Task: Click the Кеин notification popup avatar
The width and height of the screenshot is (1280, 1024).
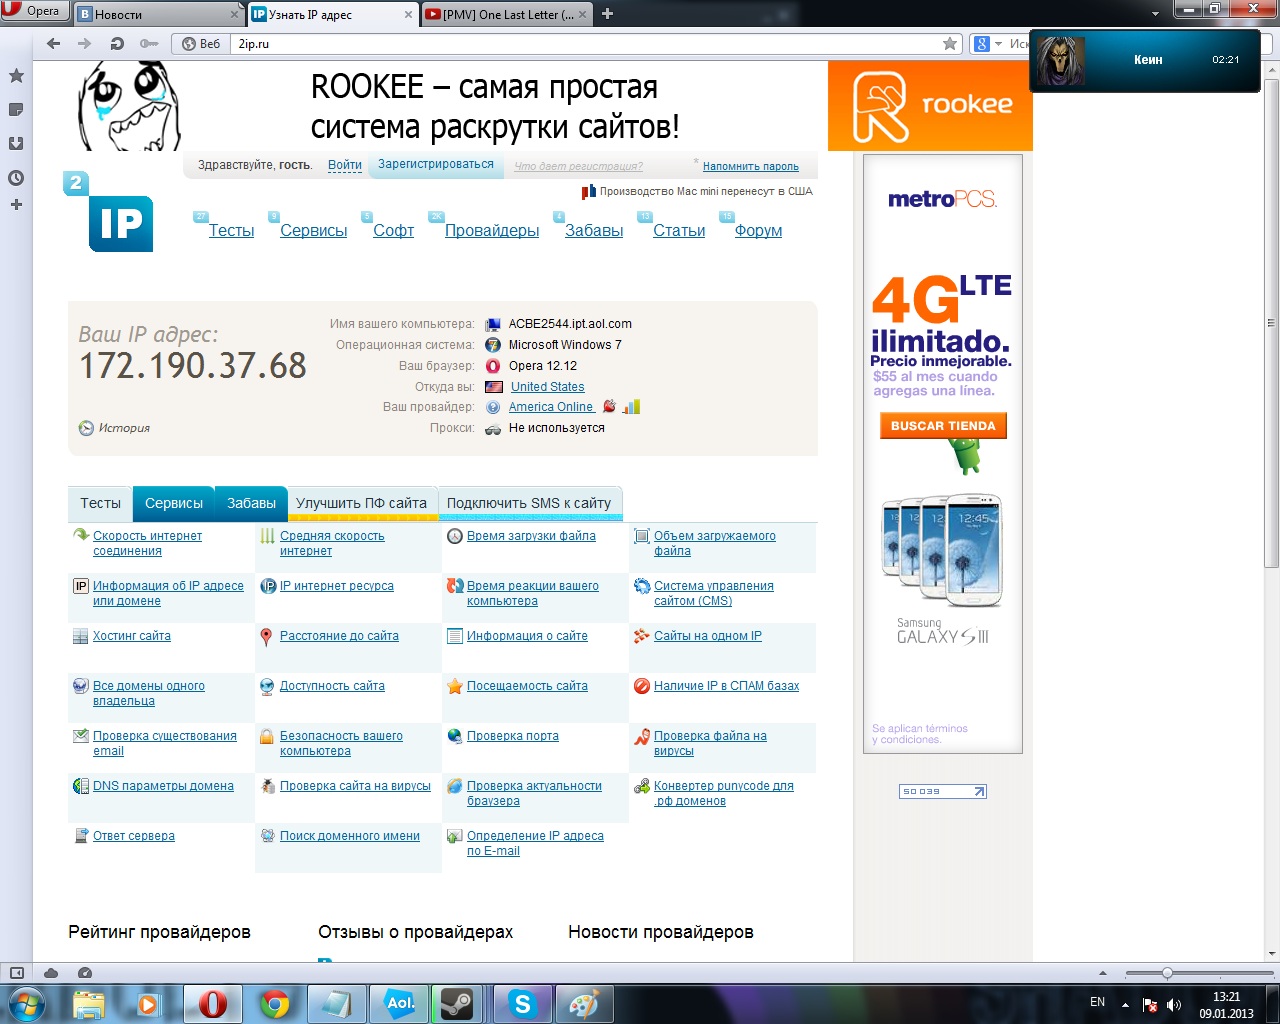Action: tap(1060, 61)
